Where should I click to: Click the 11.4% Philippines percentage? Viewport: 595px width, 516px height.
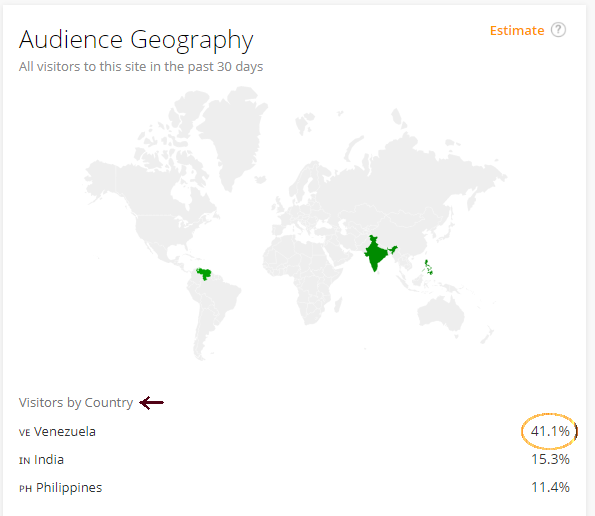tap(550, 487)
